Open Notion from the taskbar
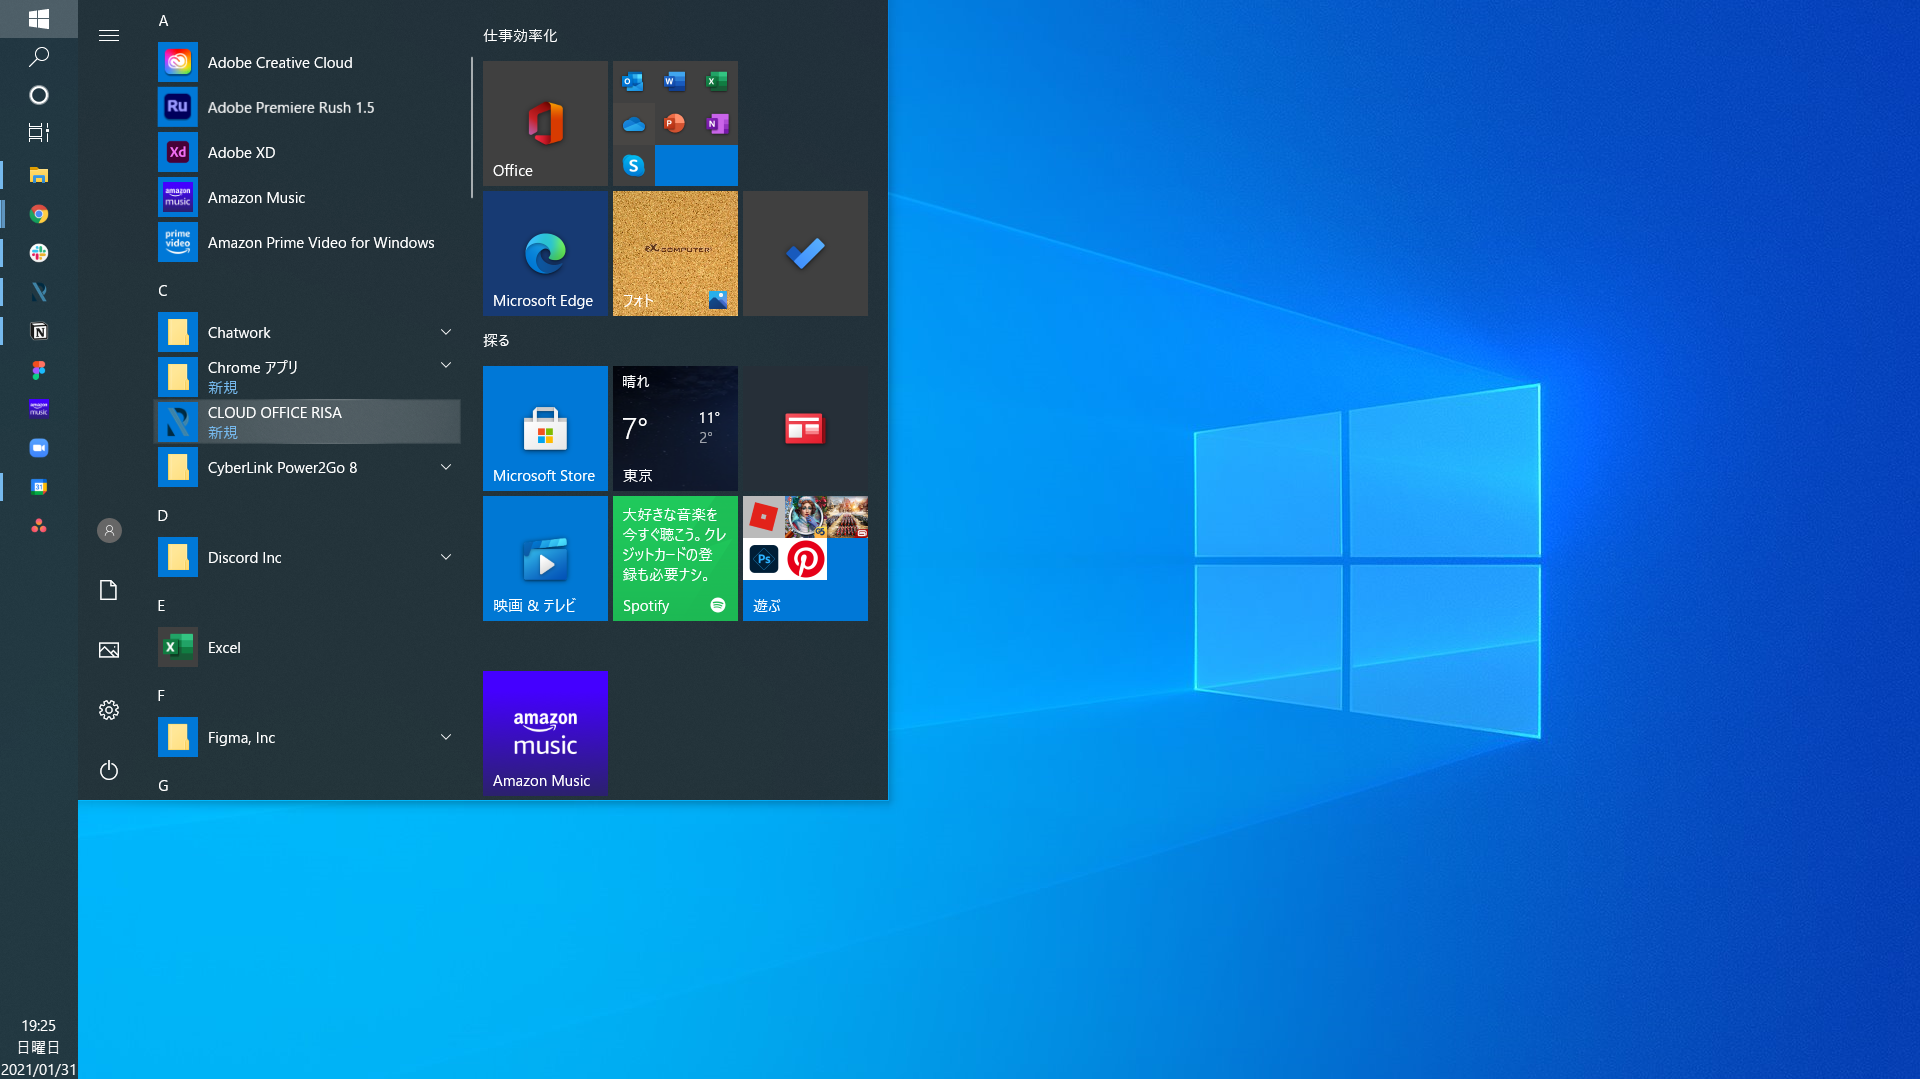Viewport: 1920px width, 1079px height. point(39,331)
